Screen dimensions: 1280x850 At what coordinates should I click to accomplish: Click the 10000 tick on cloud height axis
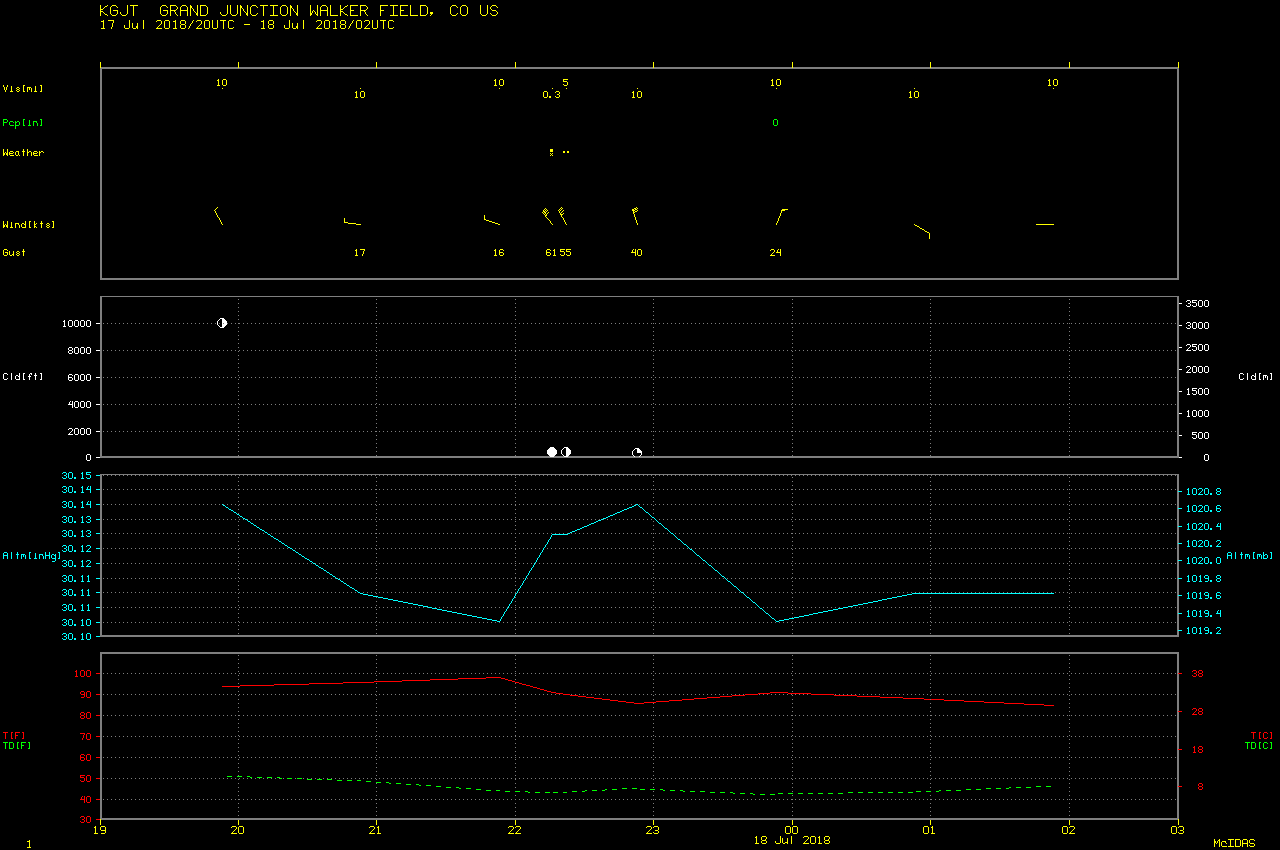tap(77, 324)
